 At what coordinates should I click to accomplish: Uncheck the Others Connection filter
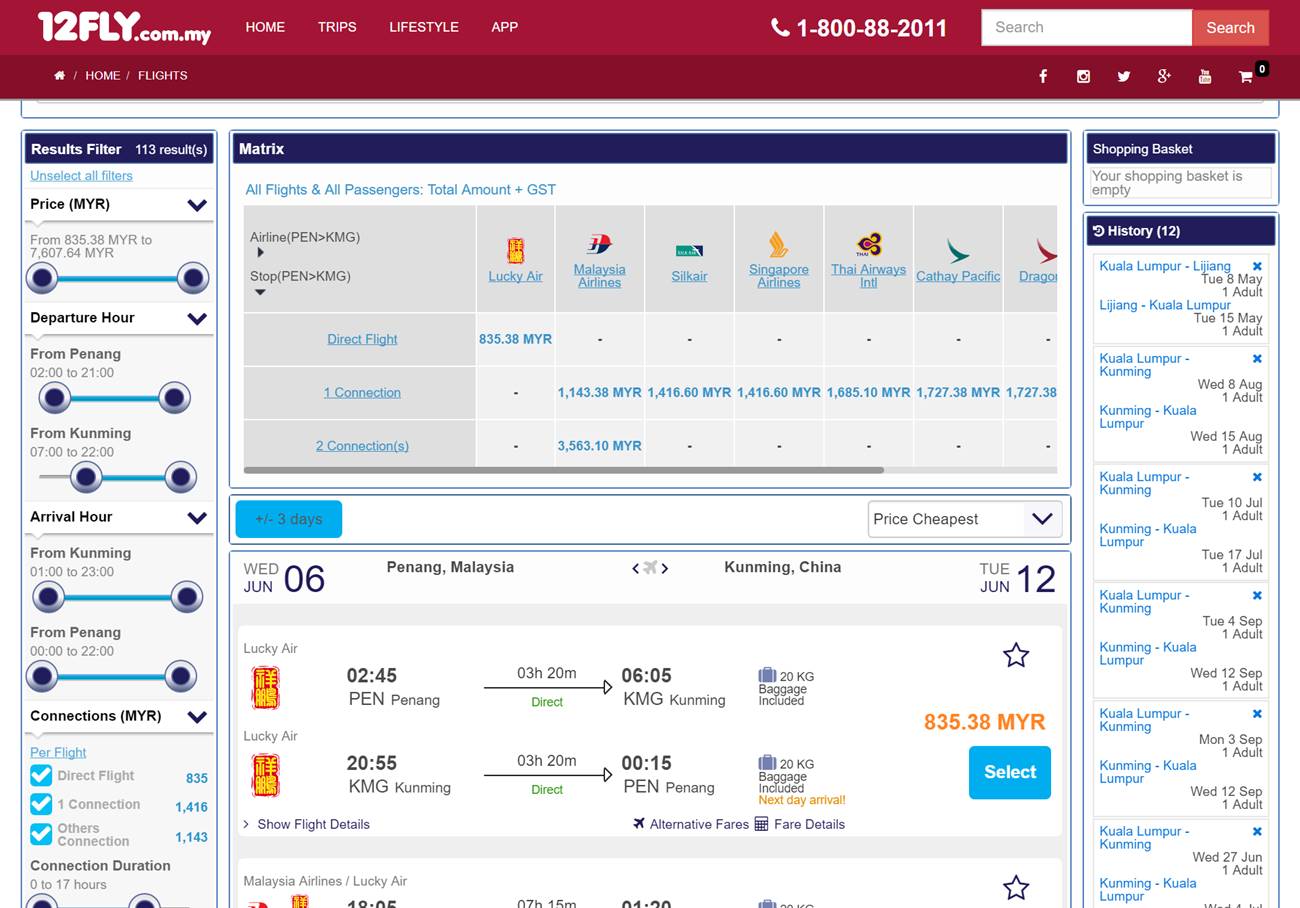coord(41,834)
